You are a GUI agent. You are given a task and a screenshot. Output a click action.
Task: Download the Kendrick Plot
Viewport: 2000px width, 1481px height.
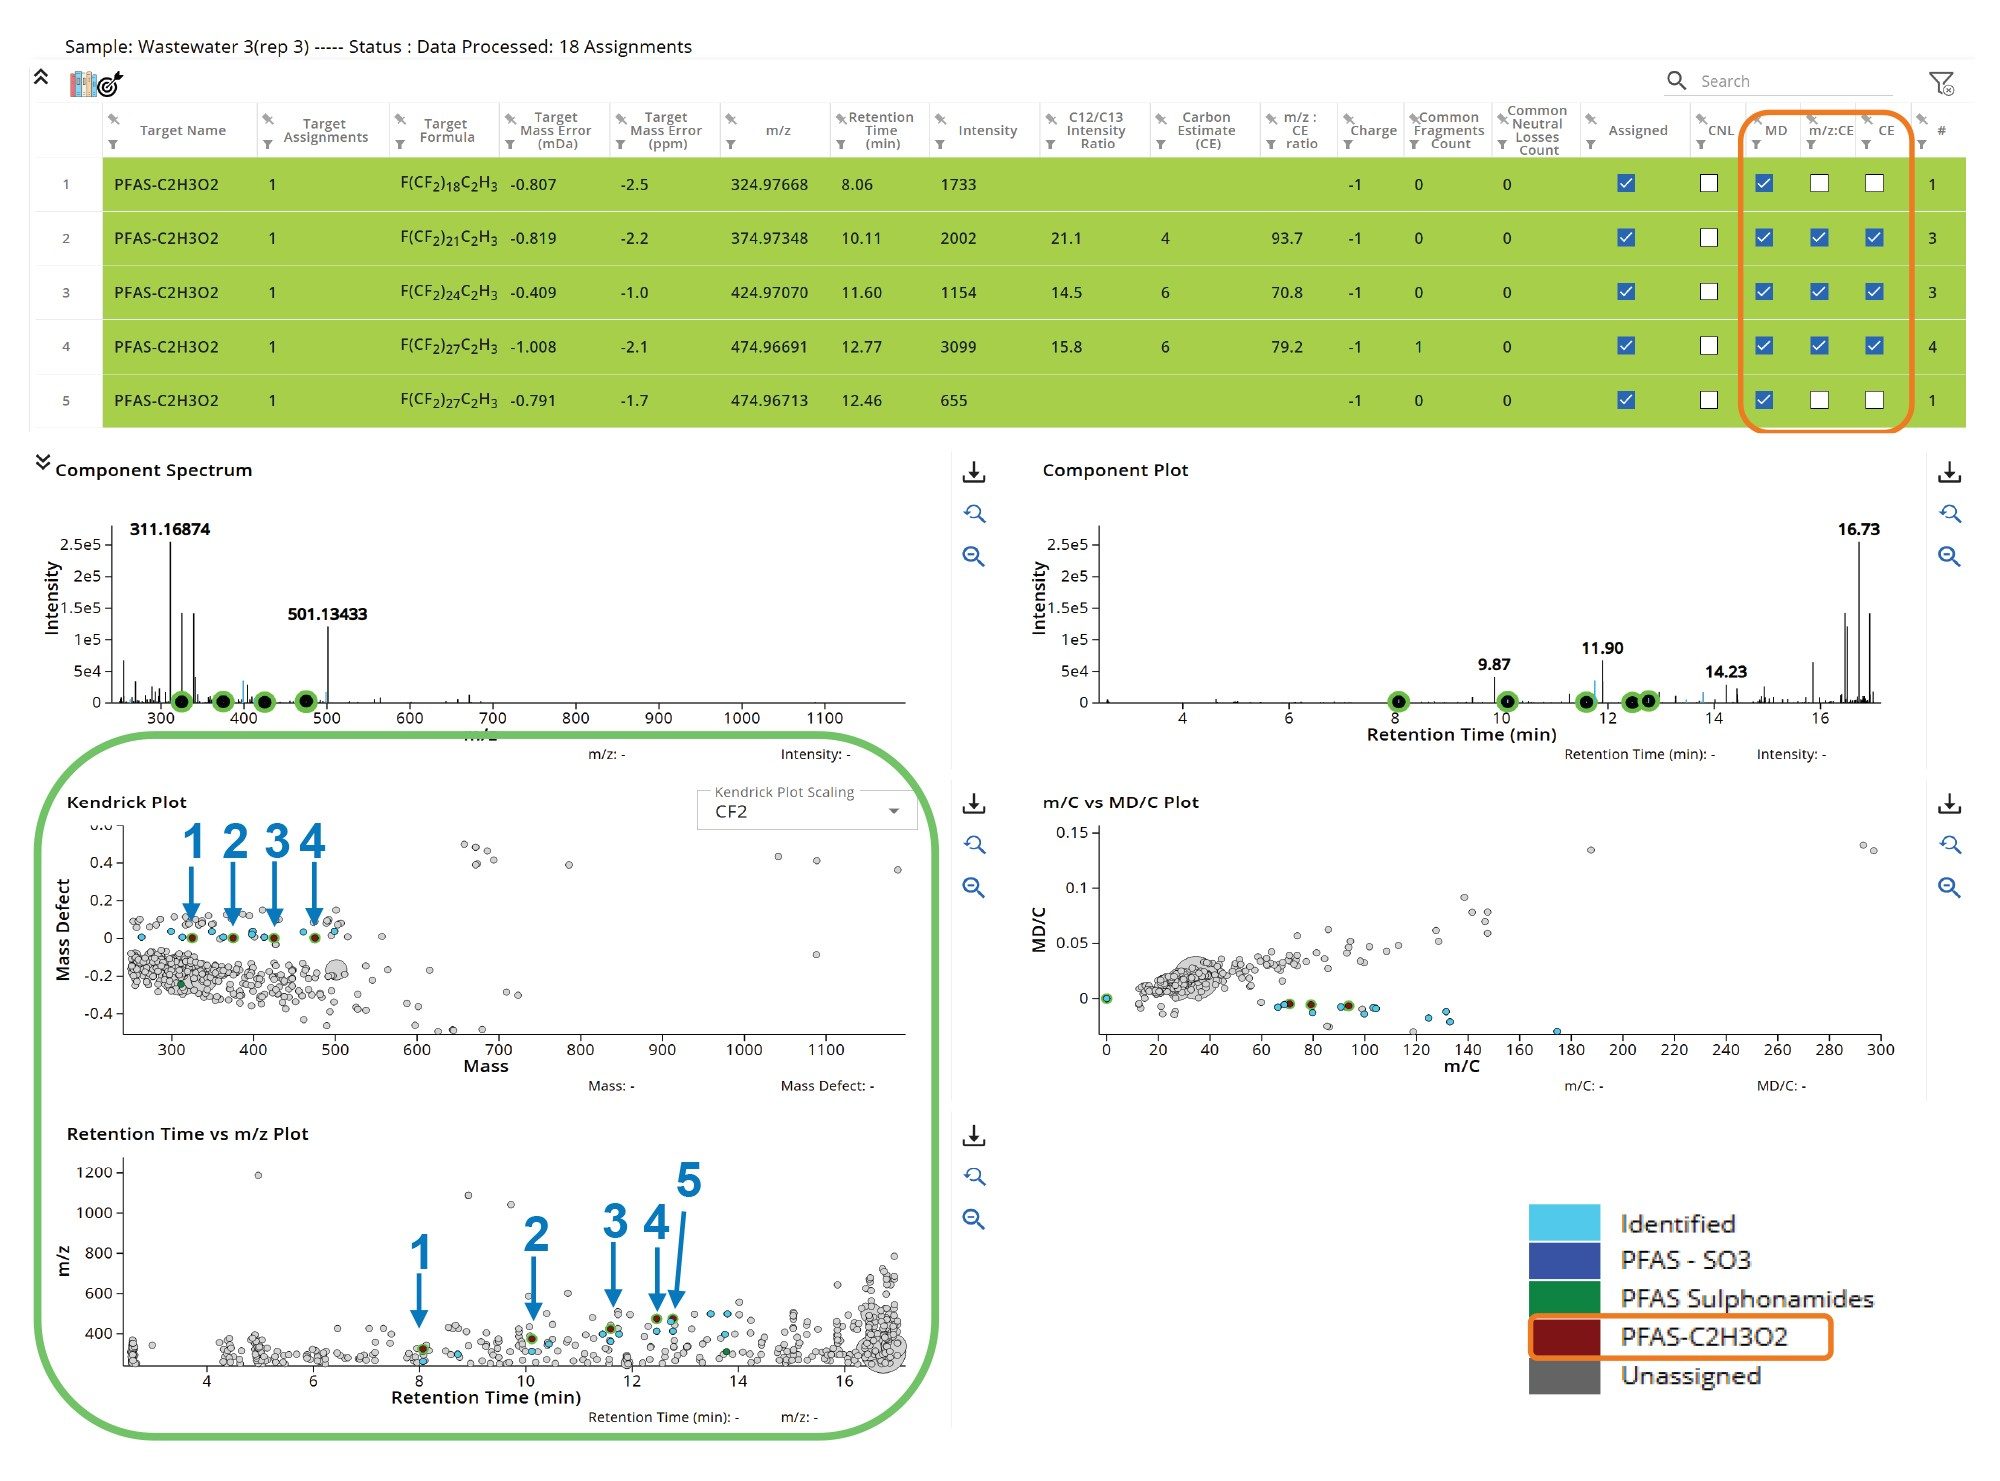click(974, 803)
